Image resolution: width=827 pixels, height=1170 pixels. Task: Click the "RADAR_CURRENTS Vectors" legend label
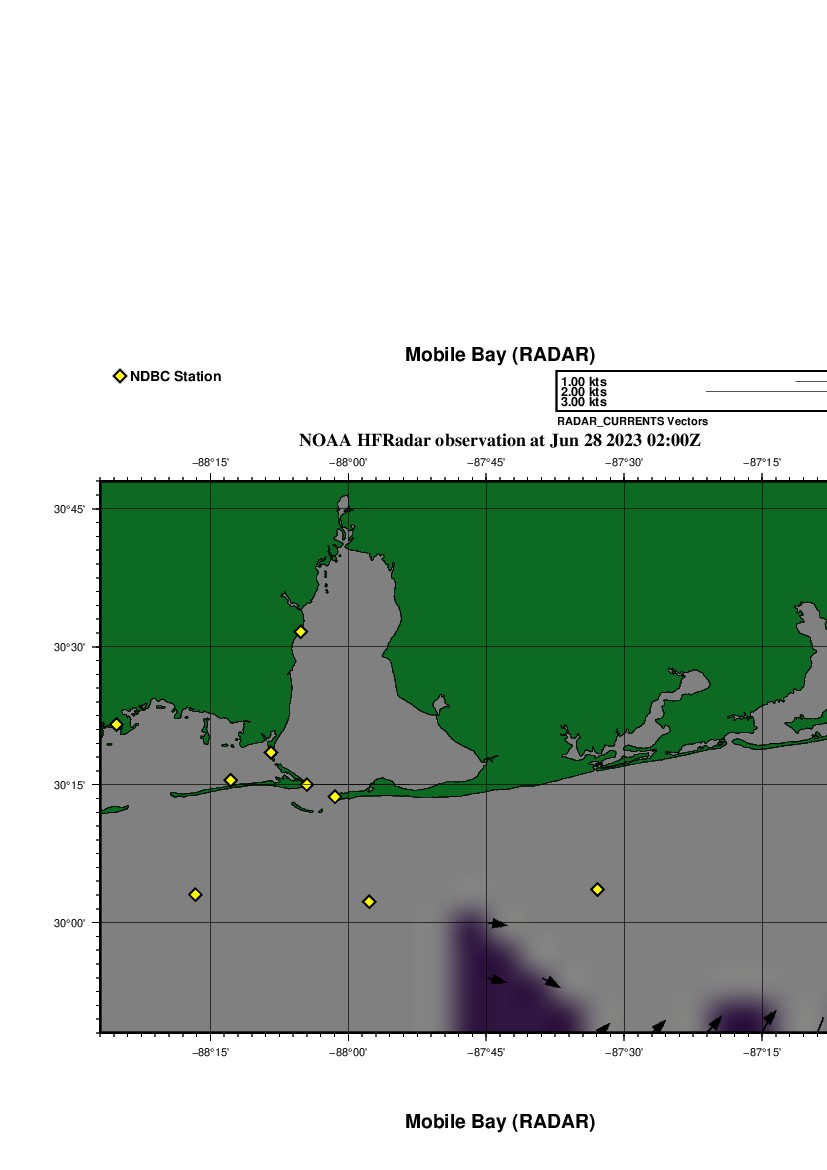tap(632, 422)
